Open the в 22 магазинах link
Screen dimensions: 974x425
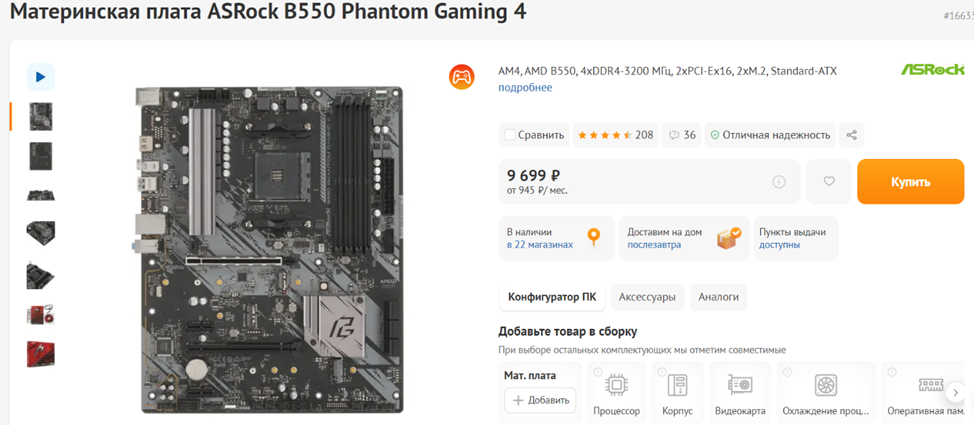coord(540,245)
